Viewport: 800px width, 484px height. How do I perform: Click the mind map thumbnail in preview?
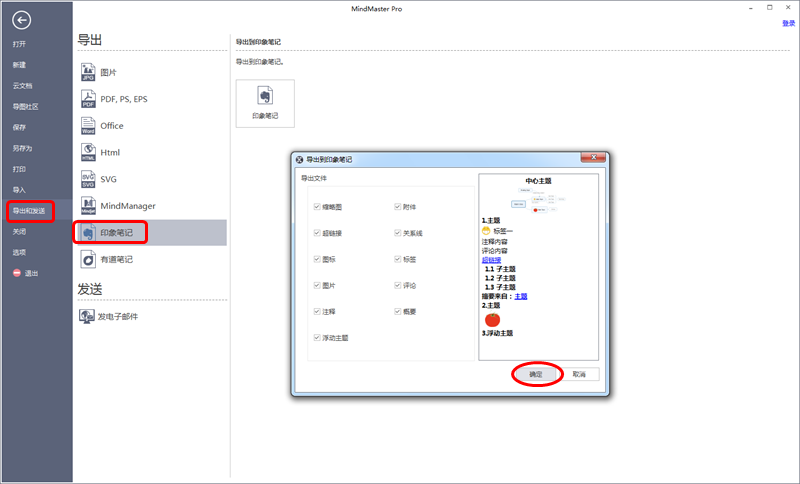[538, 200]
